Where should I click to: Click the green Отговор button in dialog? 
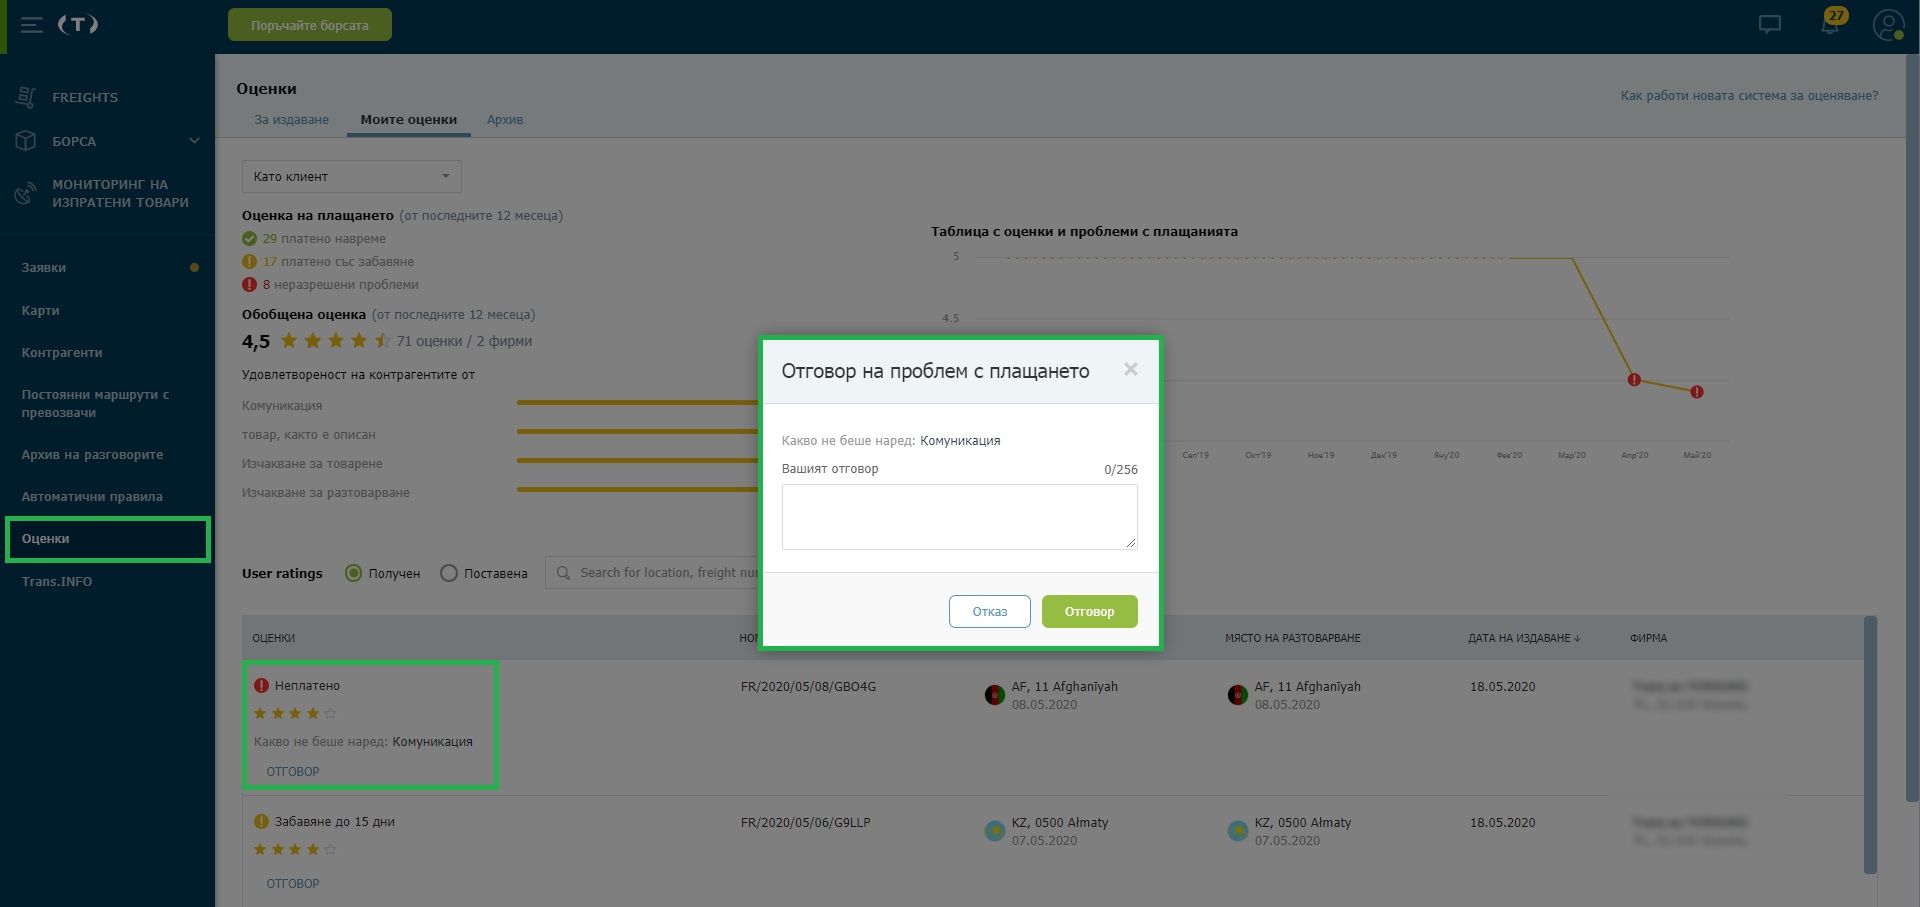point(1089,612)
